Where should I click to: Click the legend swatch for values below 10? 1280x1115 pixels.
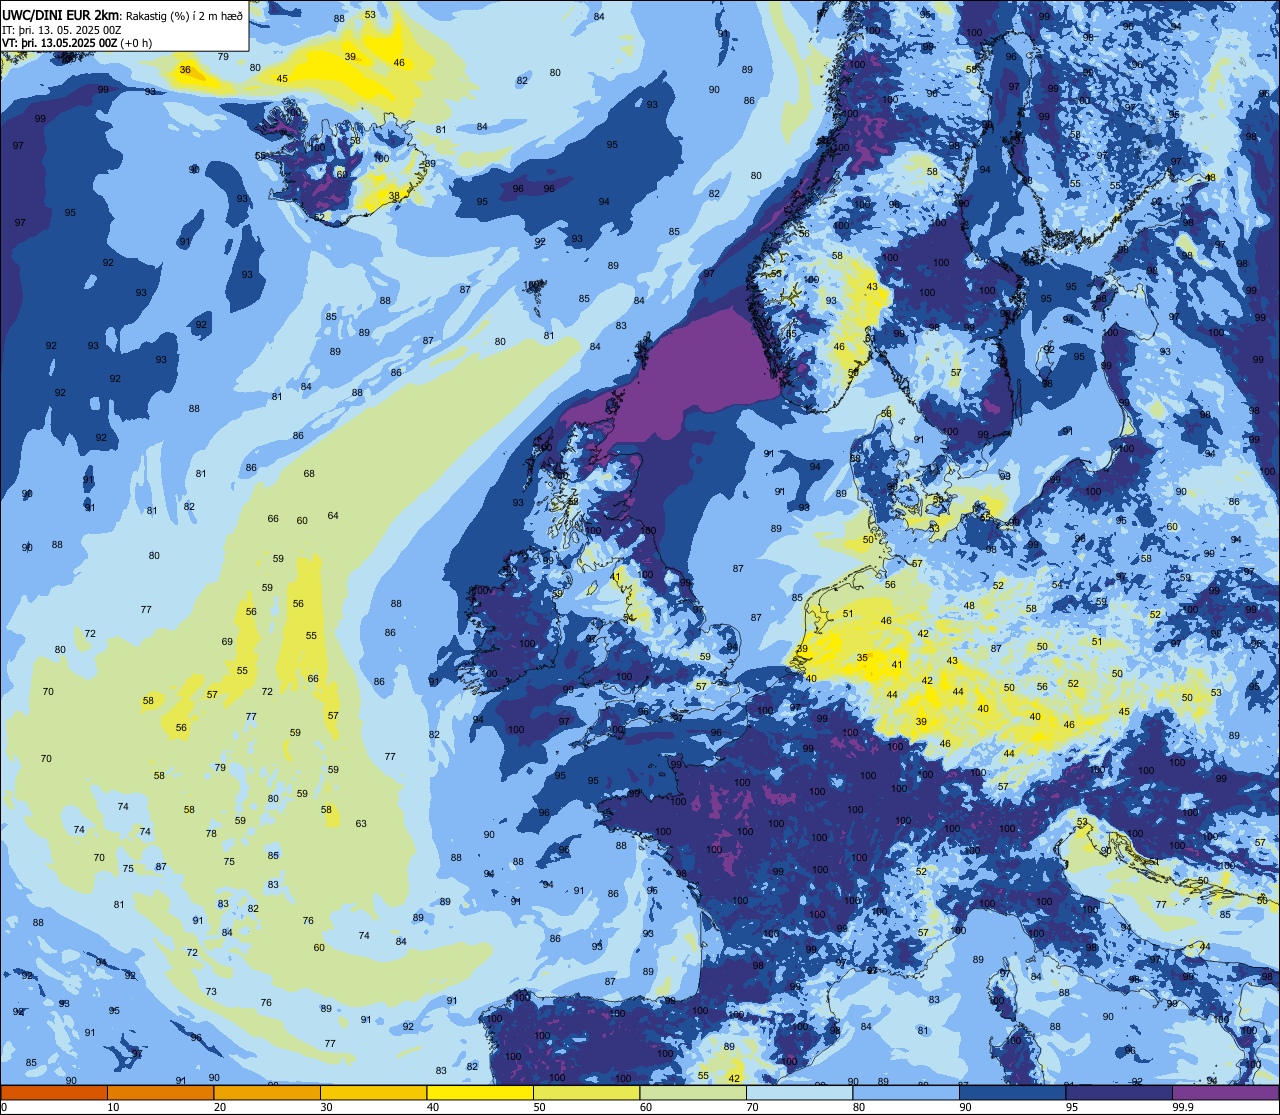click(x=54, y=1092)
